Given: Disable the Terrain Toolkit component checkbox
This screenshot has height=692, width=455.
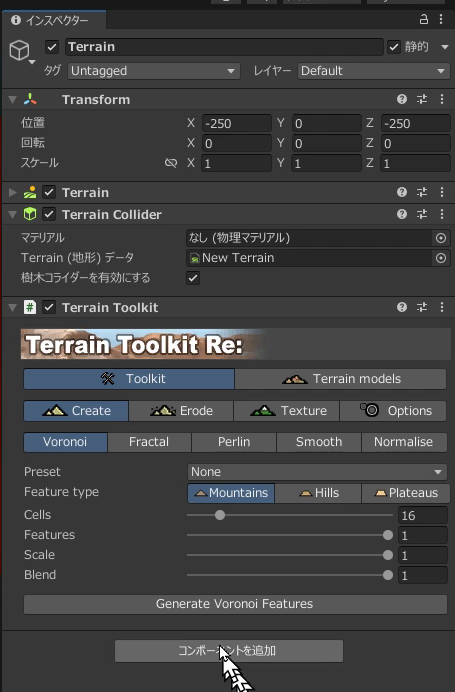Looking at the screenshot, I should (49, 307).
